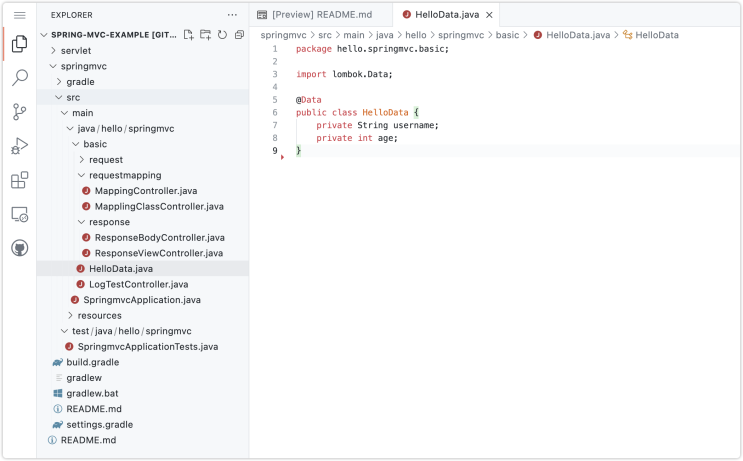Collapse the springmvc folder

coord(142,66)
